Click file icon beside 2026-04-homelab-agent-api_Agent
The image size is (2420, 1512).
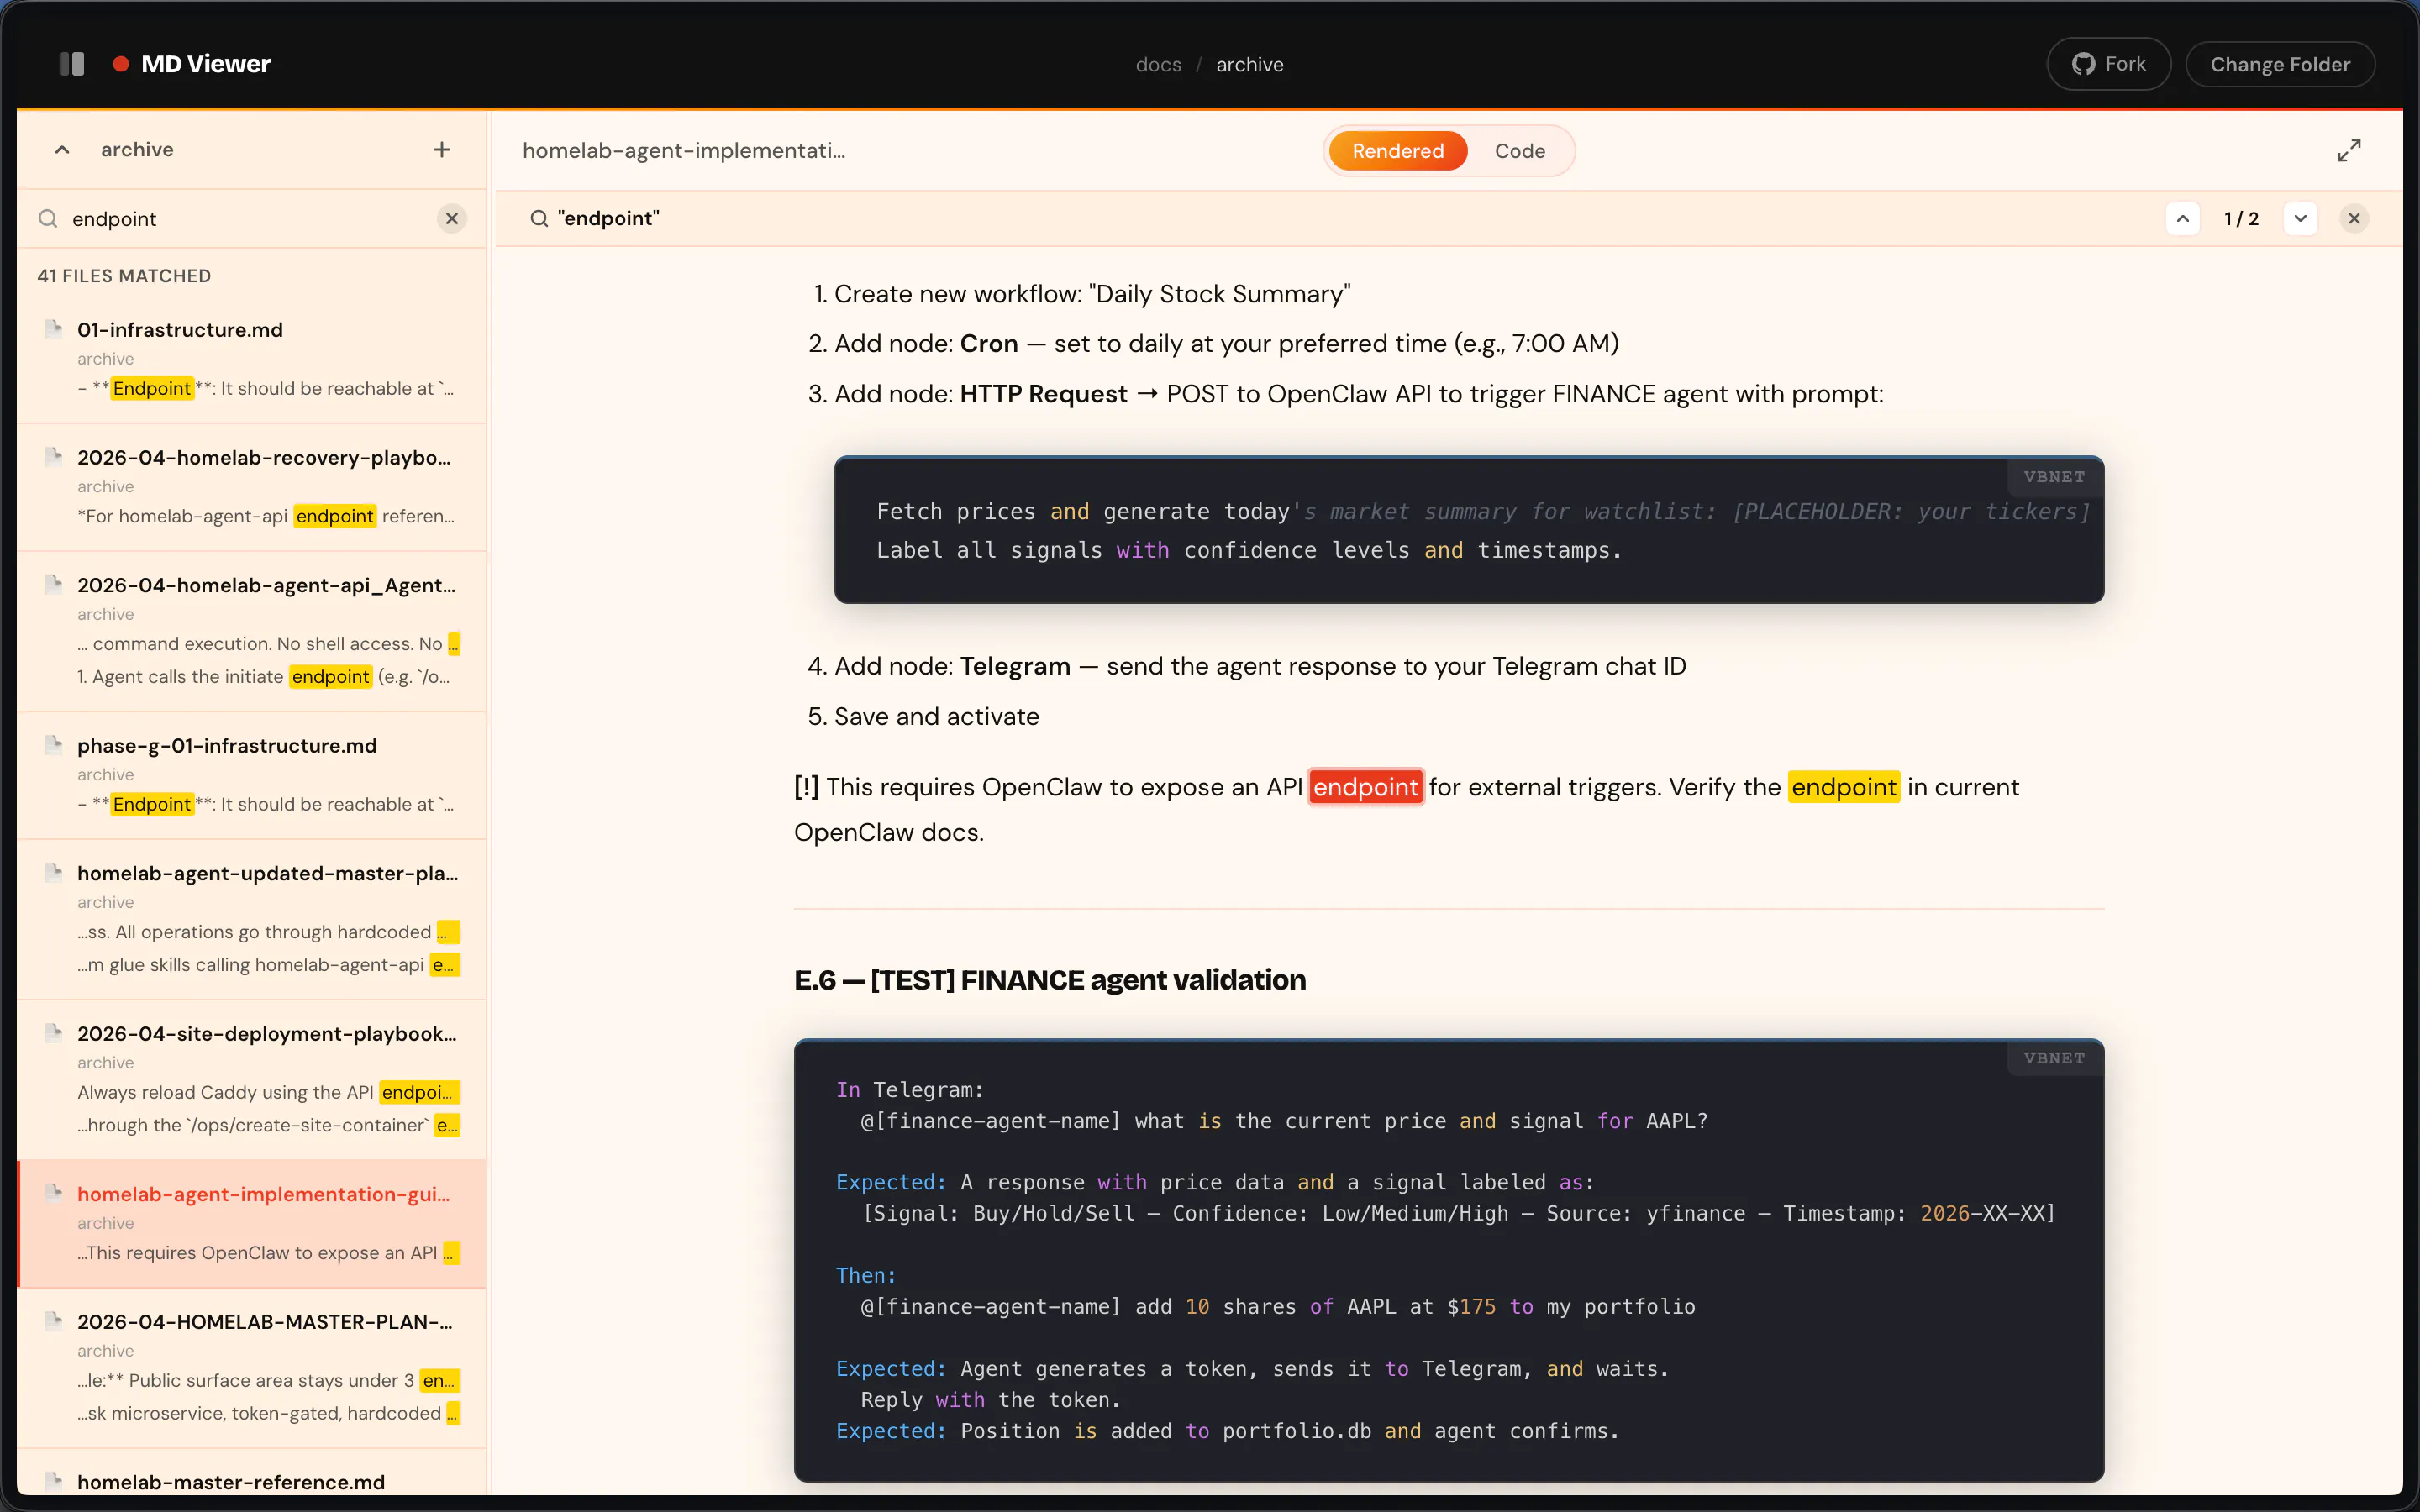coord(54,585)
